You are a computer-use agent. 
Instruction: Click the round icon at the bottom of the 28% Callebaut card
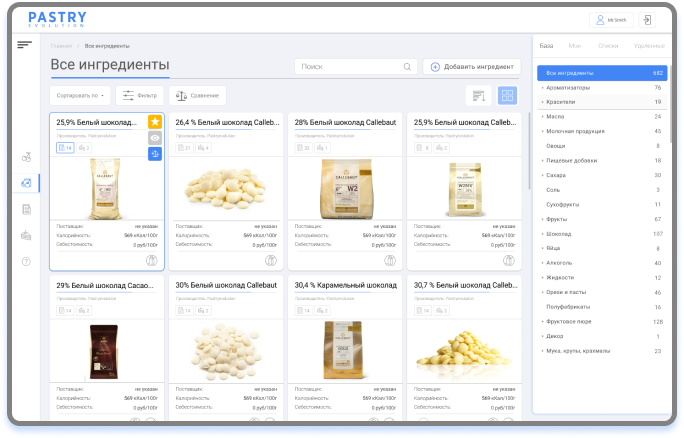click(390, 260)
